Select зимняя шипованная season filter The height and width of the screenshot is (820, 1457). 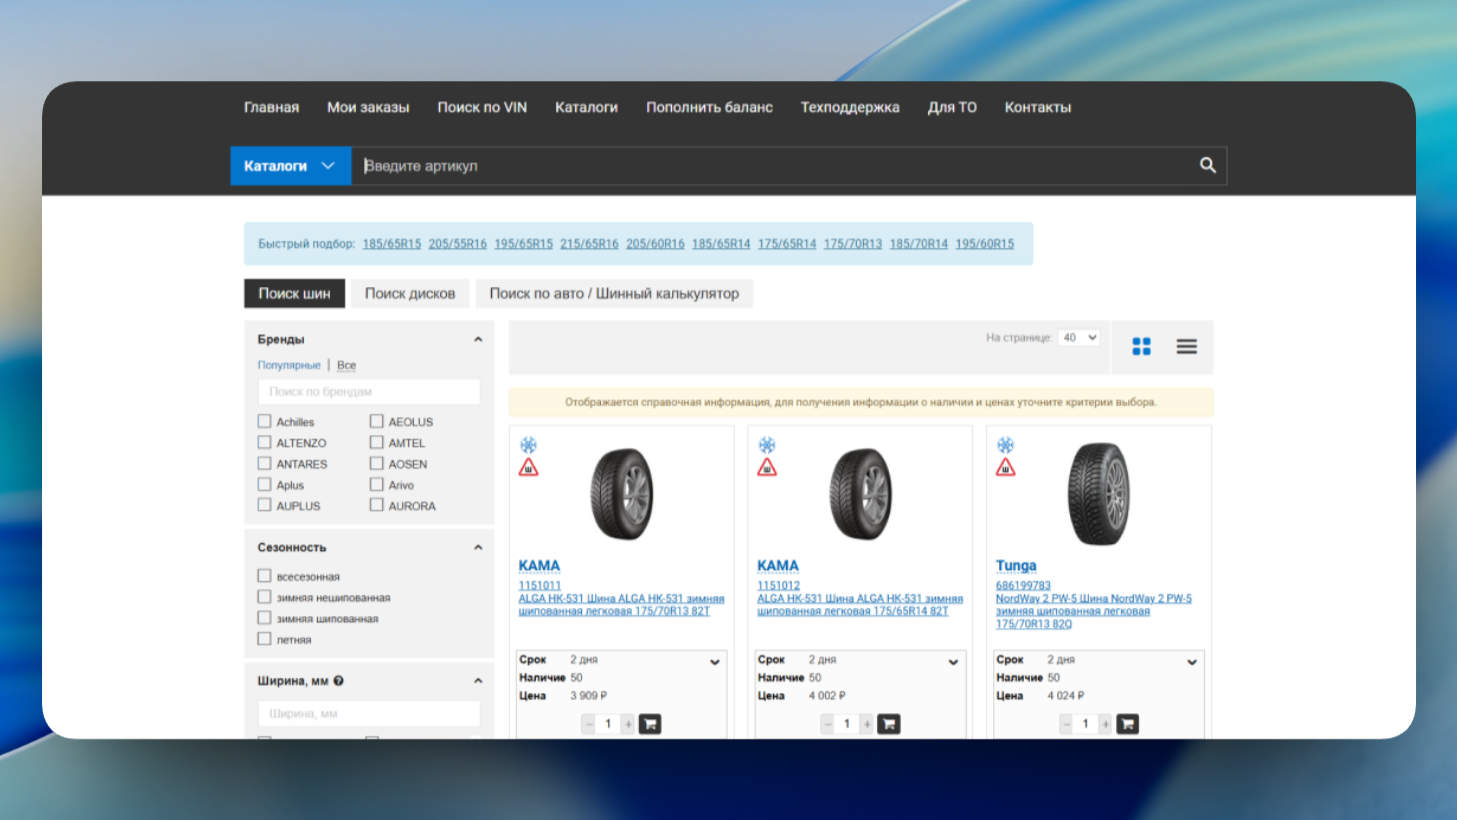[x=265, y=619]
